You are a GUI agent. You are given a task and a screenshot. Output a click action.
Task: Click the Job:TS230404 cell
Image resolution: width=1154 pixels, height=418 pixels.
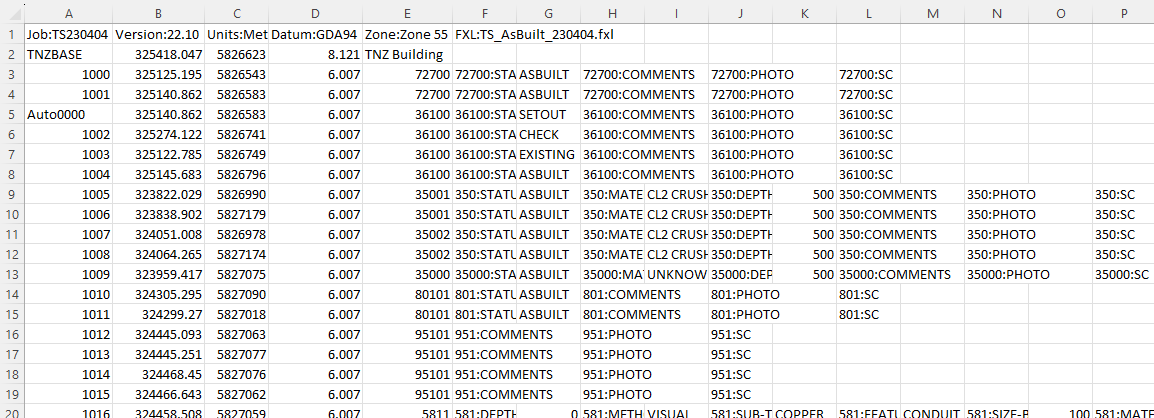pyautogui.click(x=67, y=34)
